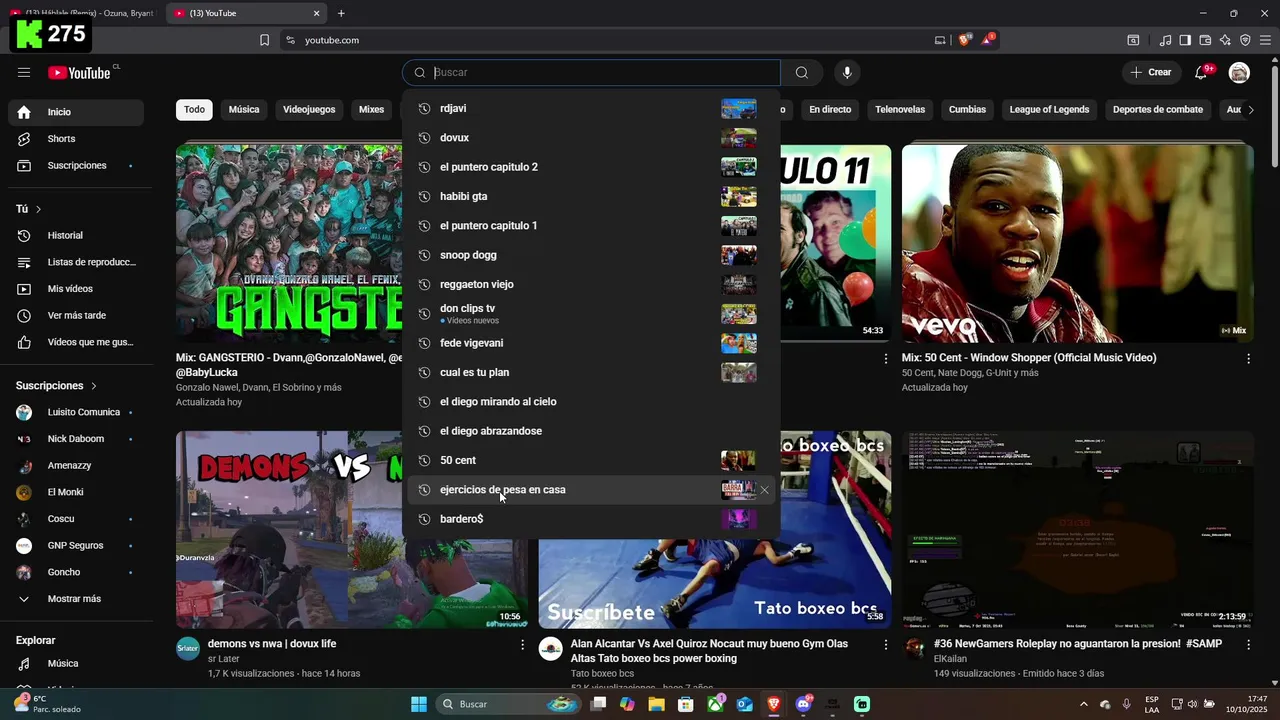Screen dimensions: 1280x720
Task: Expand the Tú section chevron
Action: [x=39, y=209]
